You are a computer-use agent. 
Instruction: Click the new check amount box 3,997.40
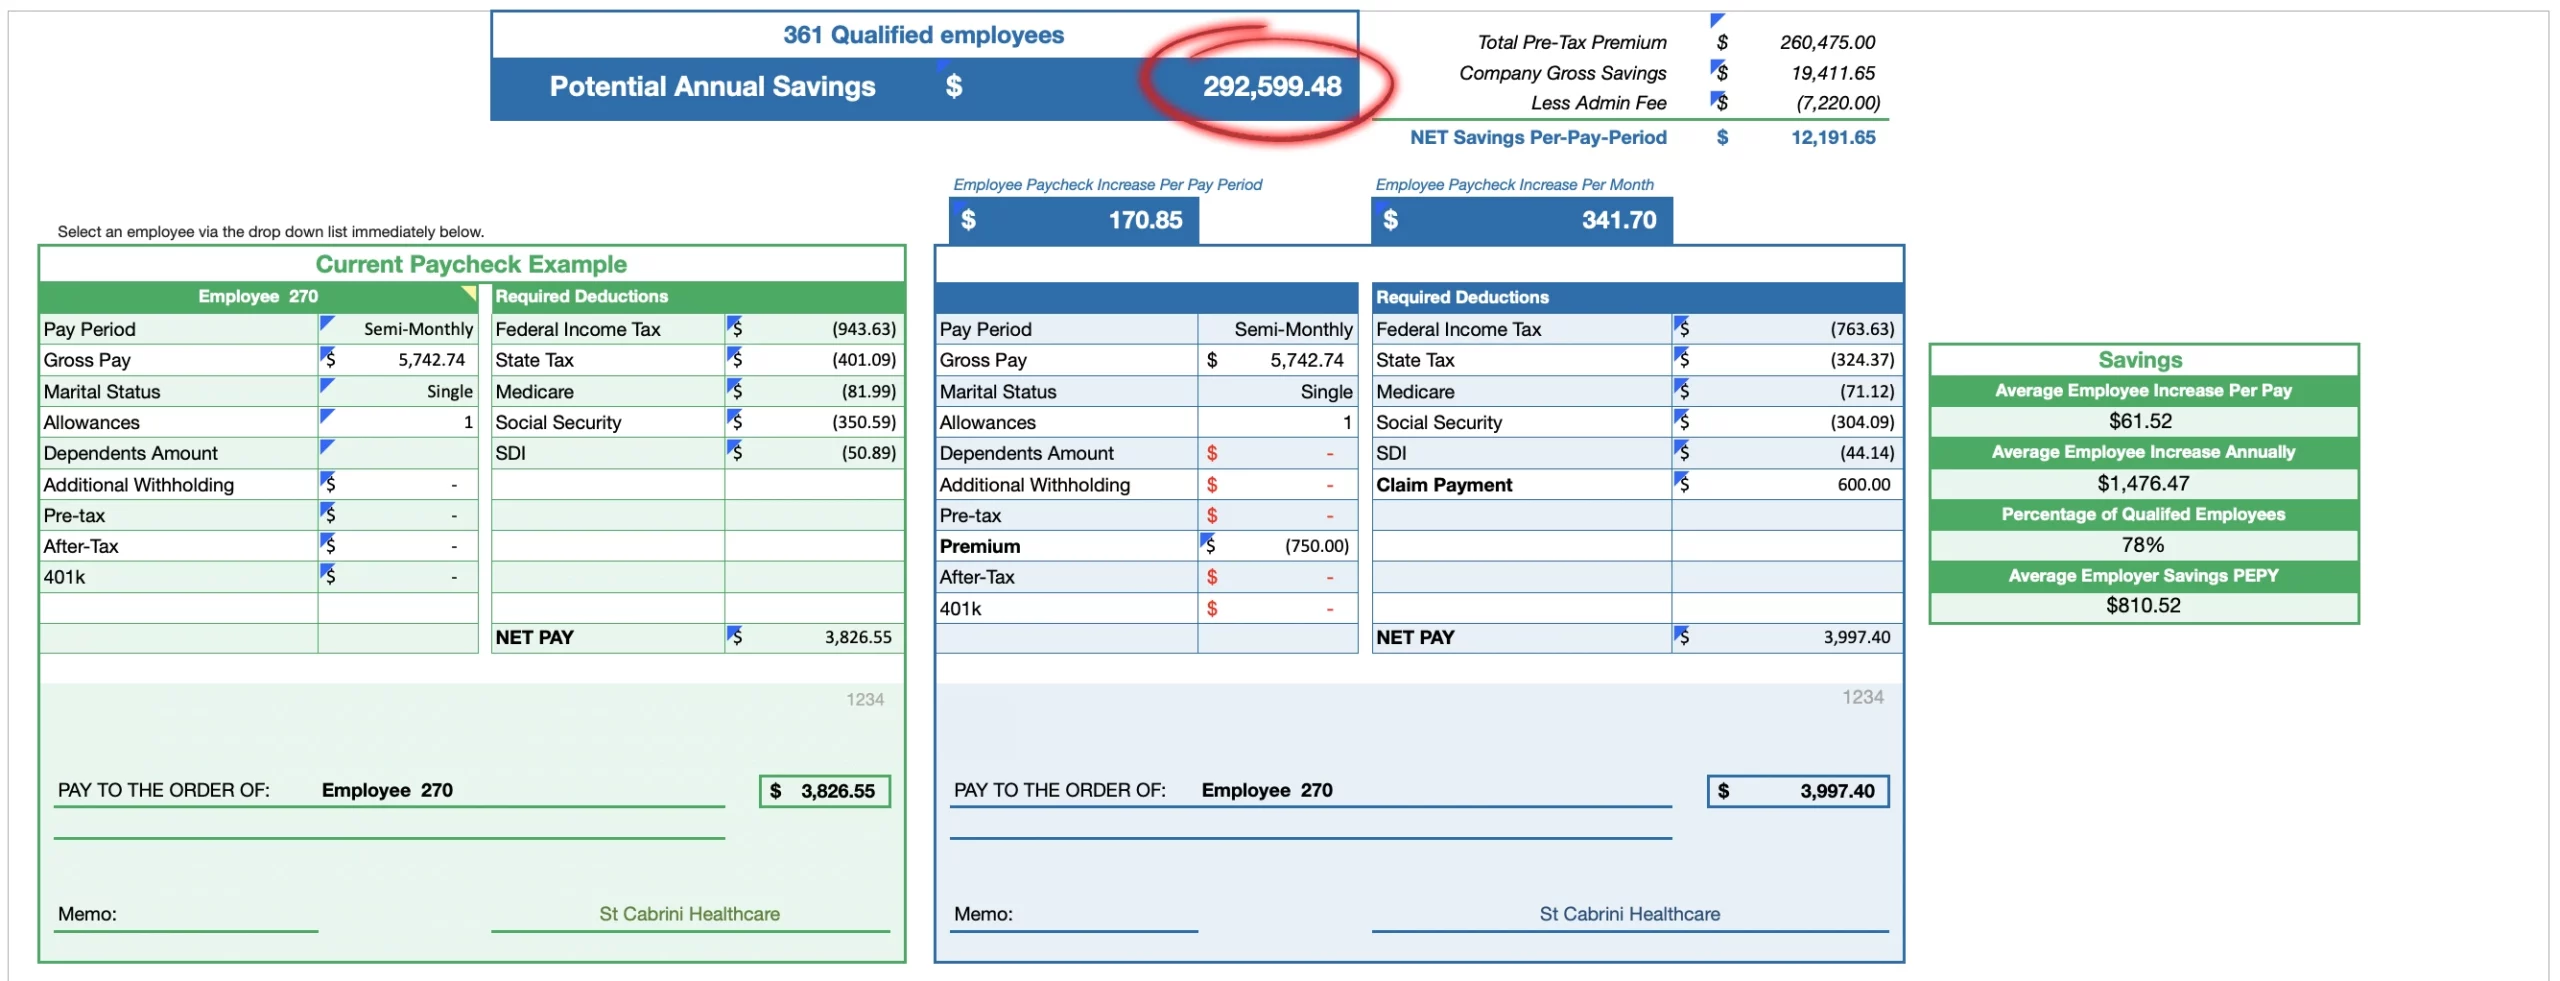pos(1798,791)
